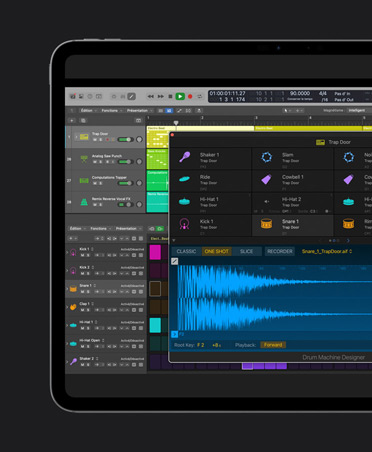Record-enable the Trap Door track

click(x=107, y=140)
